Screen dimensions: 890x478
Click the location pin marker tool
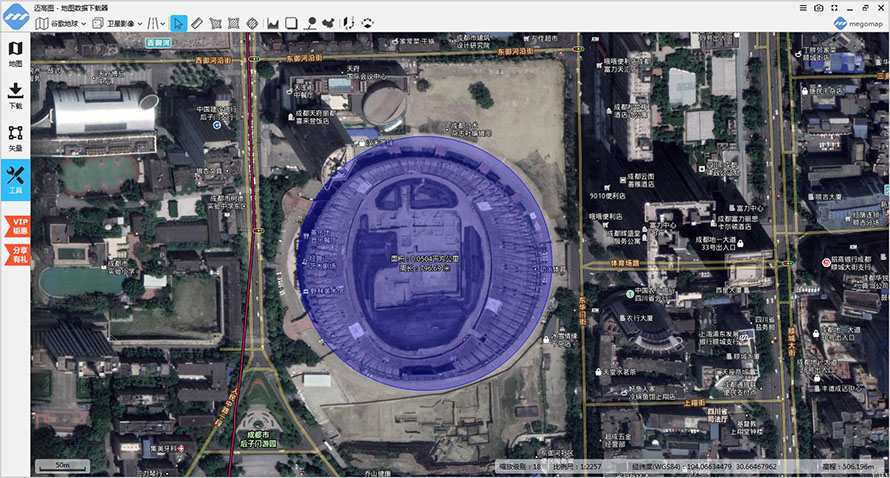[x=310, y=23]
